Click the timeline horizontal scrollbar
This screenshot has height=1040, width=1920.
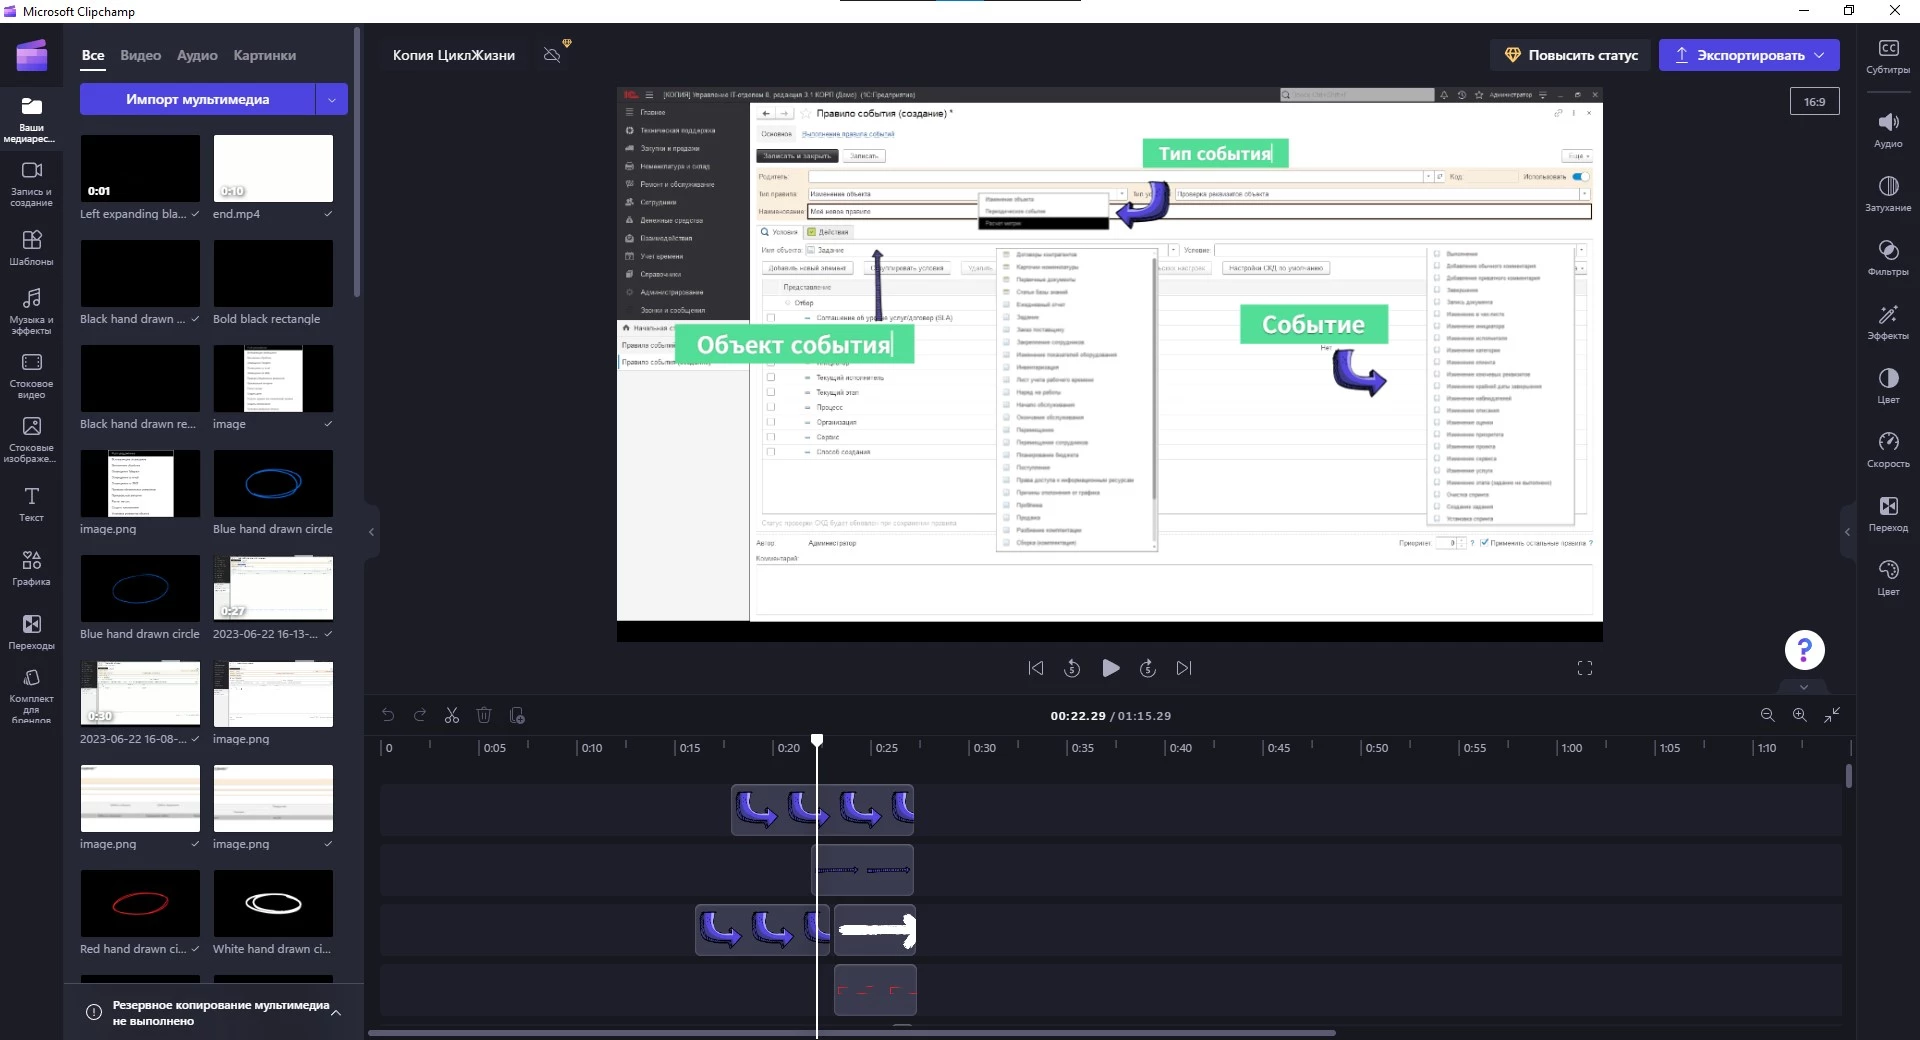(x=850, y=1033)
